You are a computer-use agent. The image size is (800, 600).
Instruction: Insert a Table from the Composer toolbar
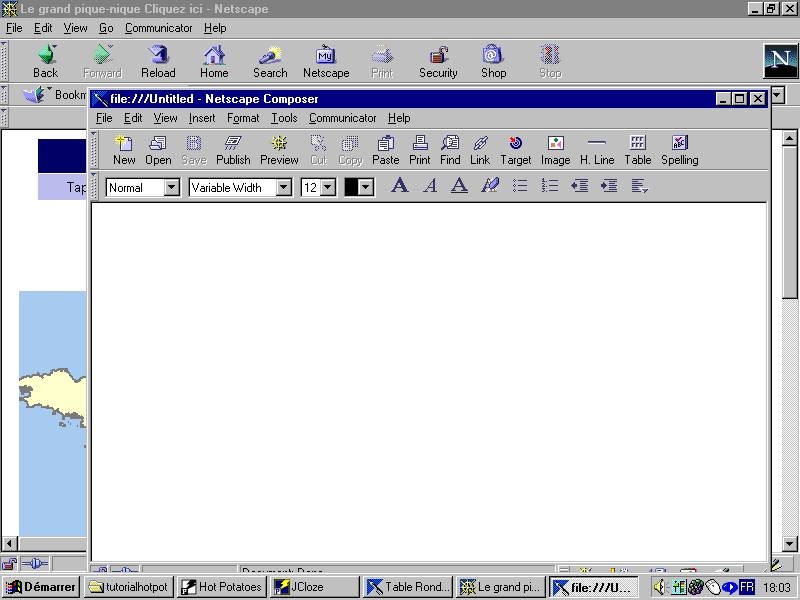tap(638, 151)
